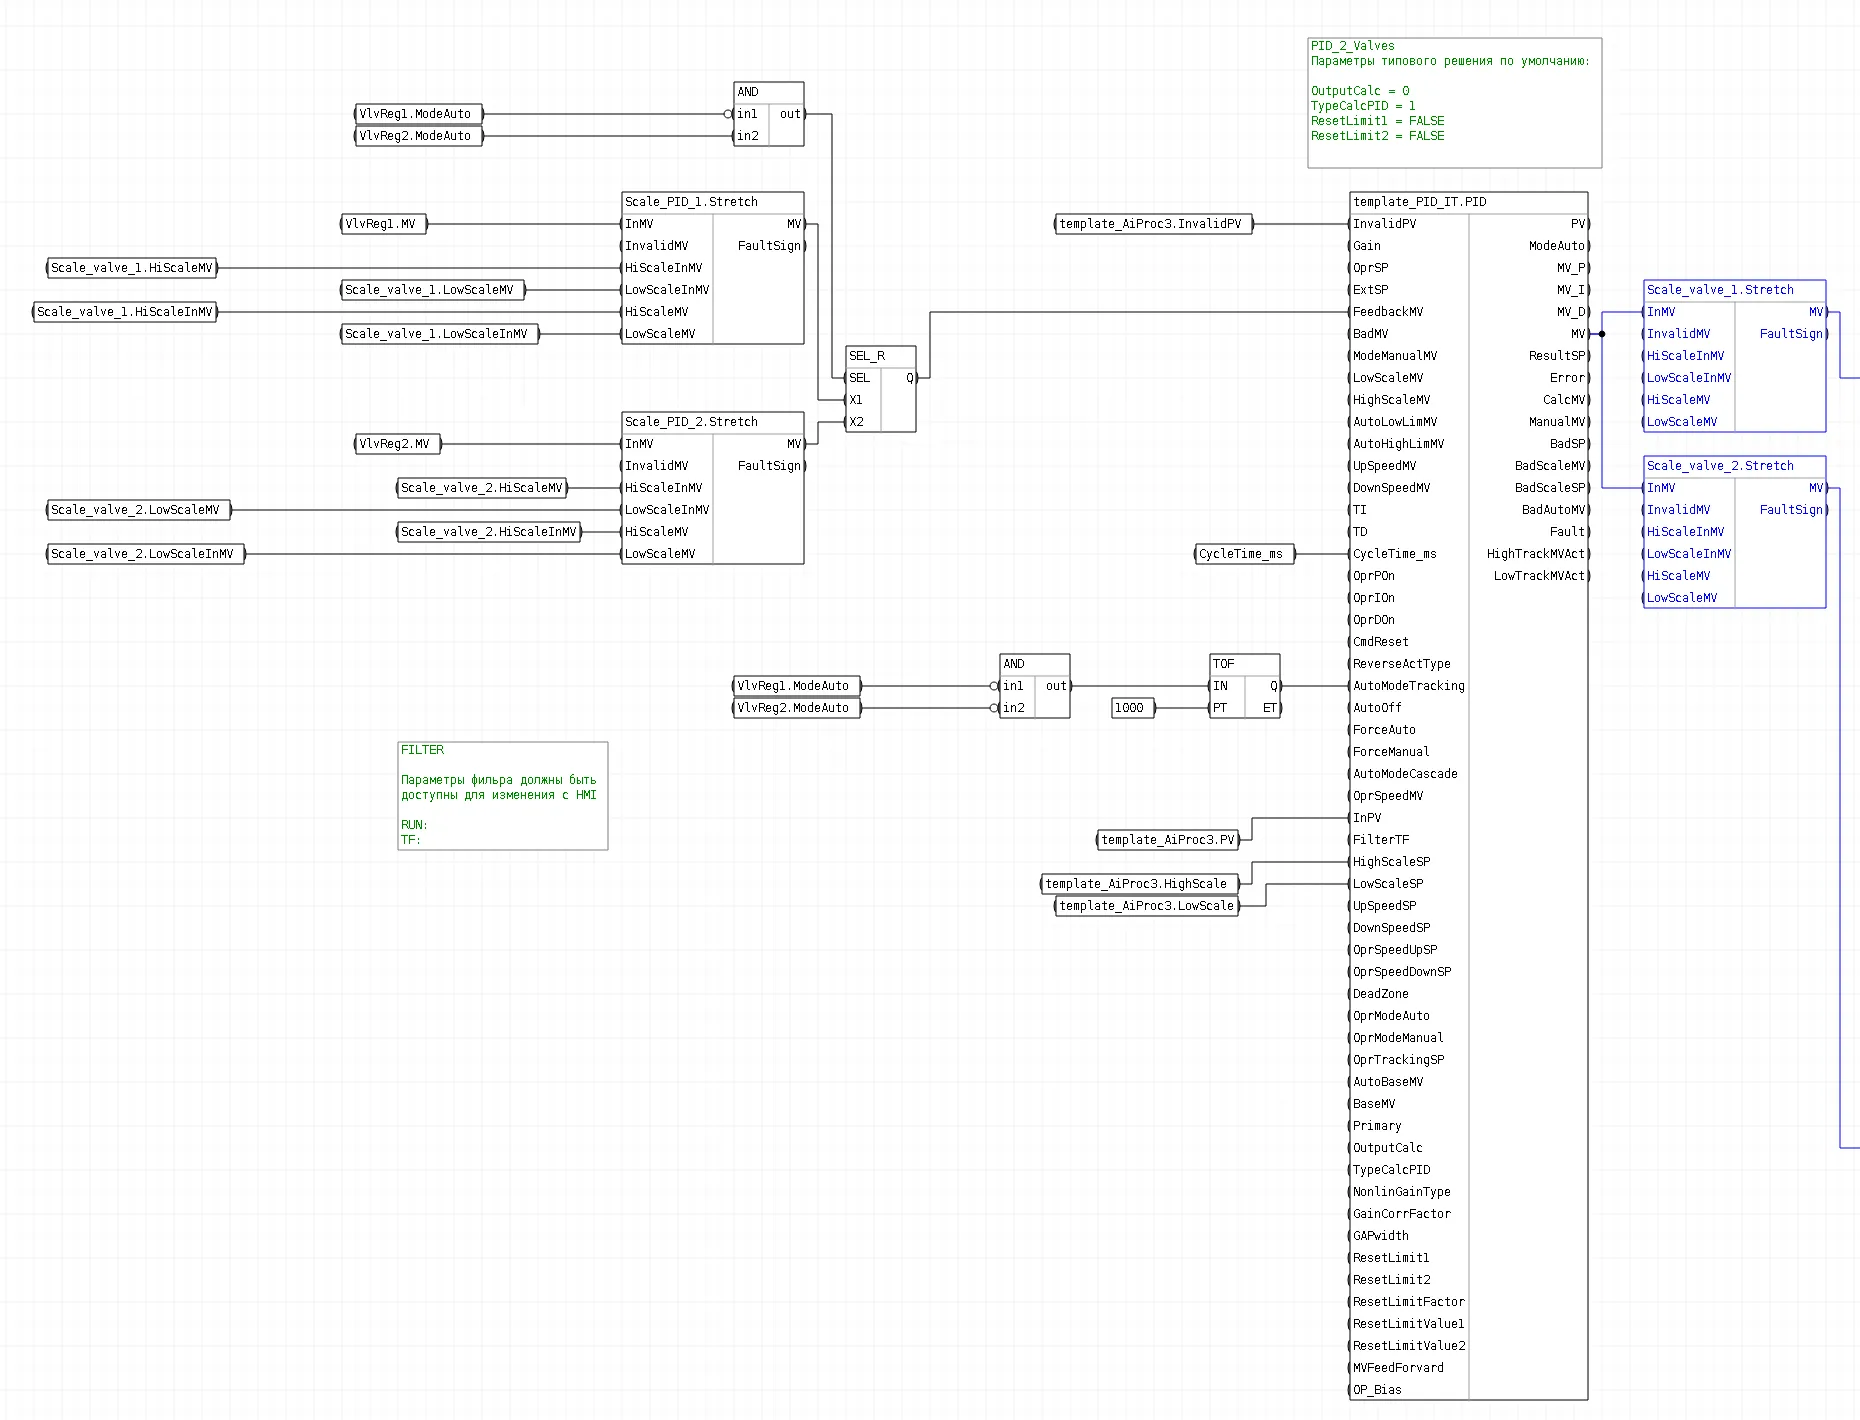This screenshot has height=1420, width=1860.
Task: Click the OprSP input pin
Action: click(1370, 268)
